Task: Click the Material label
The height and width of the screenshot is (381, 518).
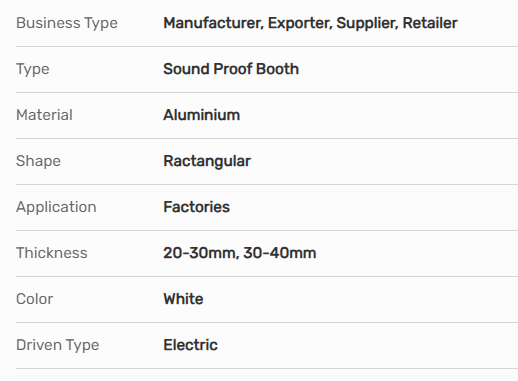Action: point(44,115)
